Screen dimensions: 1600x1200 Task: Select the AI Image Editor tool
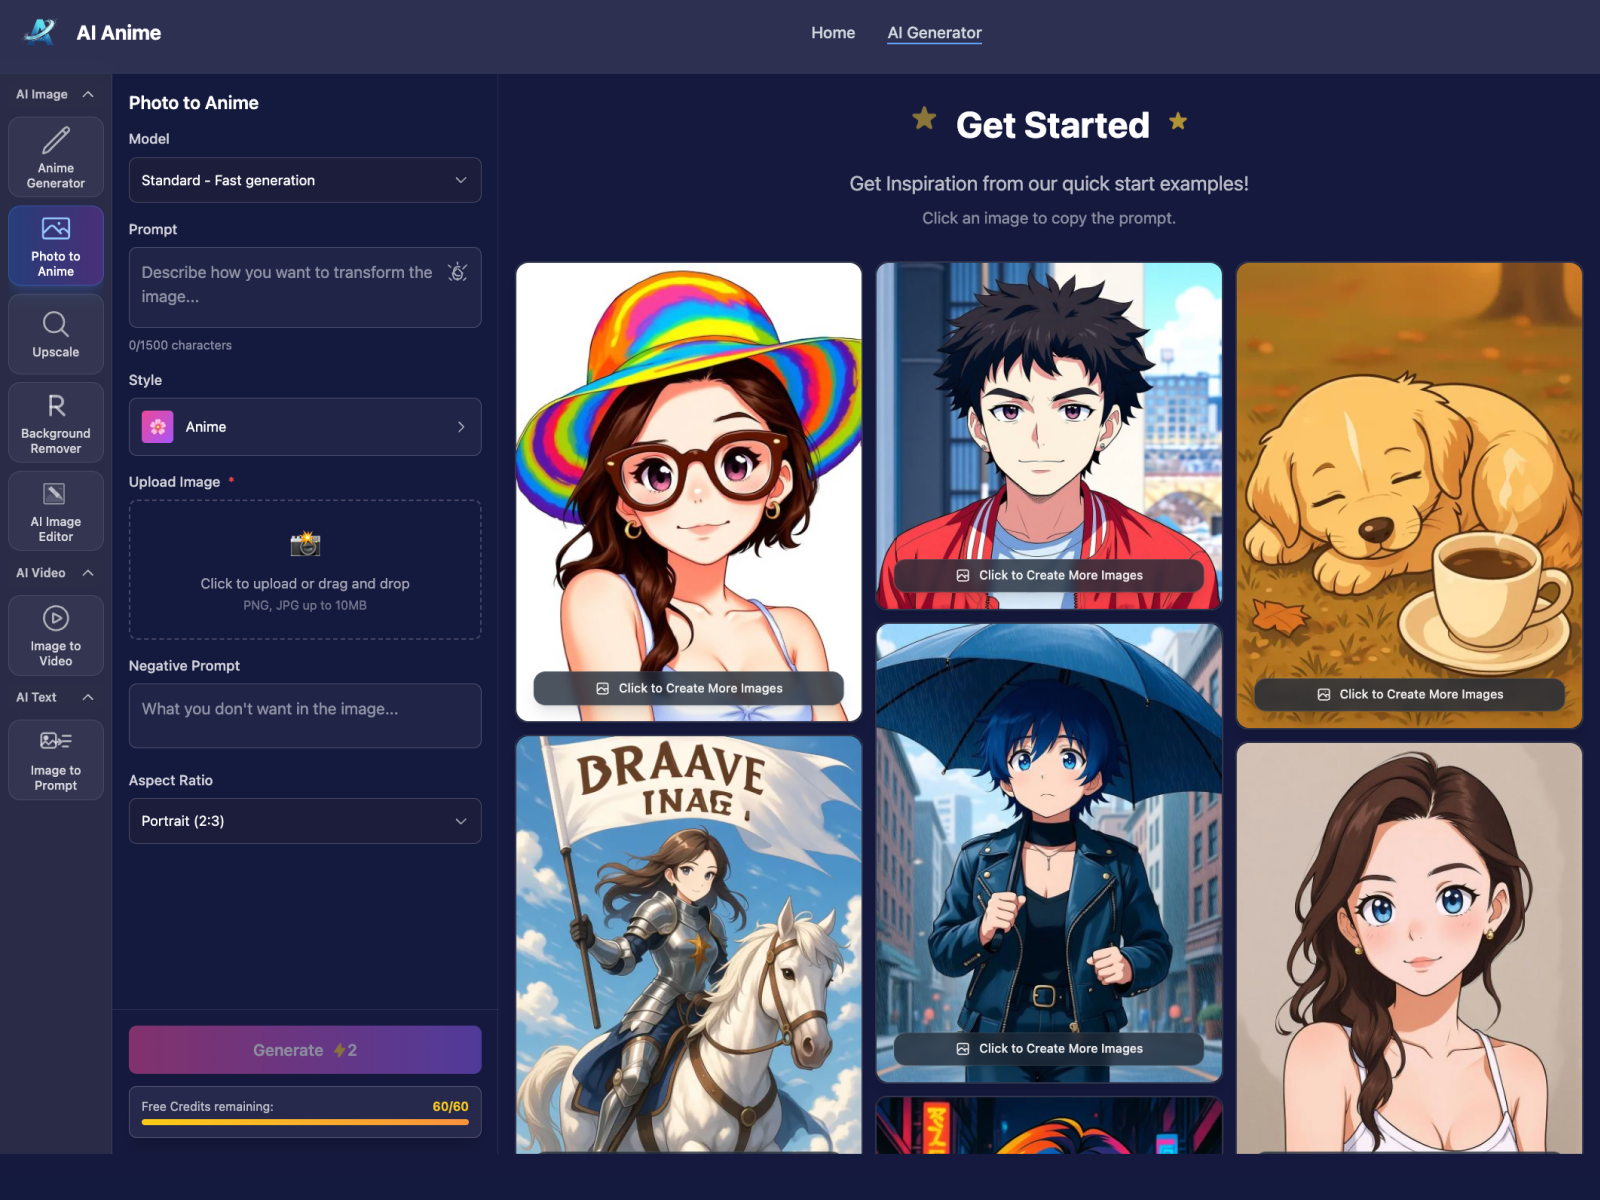tap(55, 510)
